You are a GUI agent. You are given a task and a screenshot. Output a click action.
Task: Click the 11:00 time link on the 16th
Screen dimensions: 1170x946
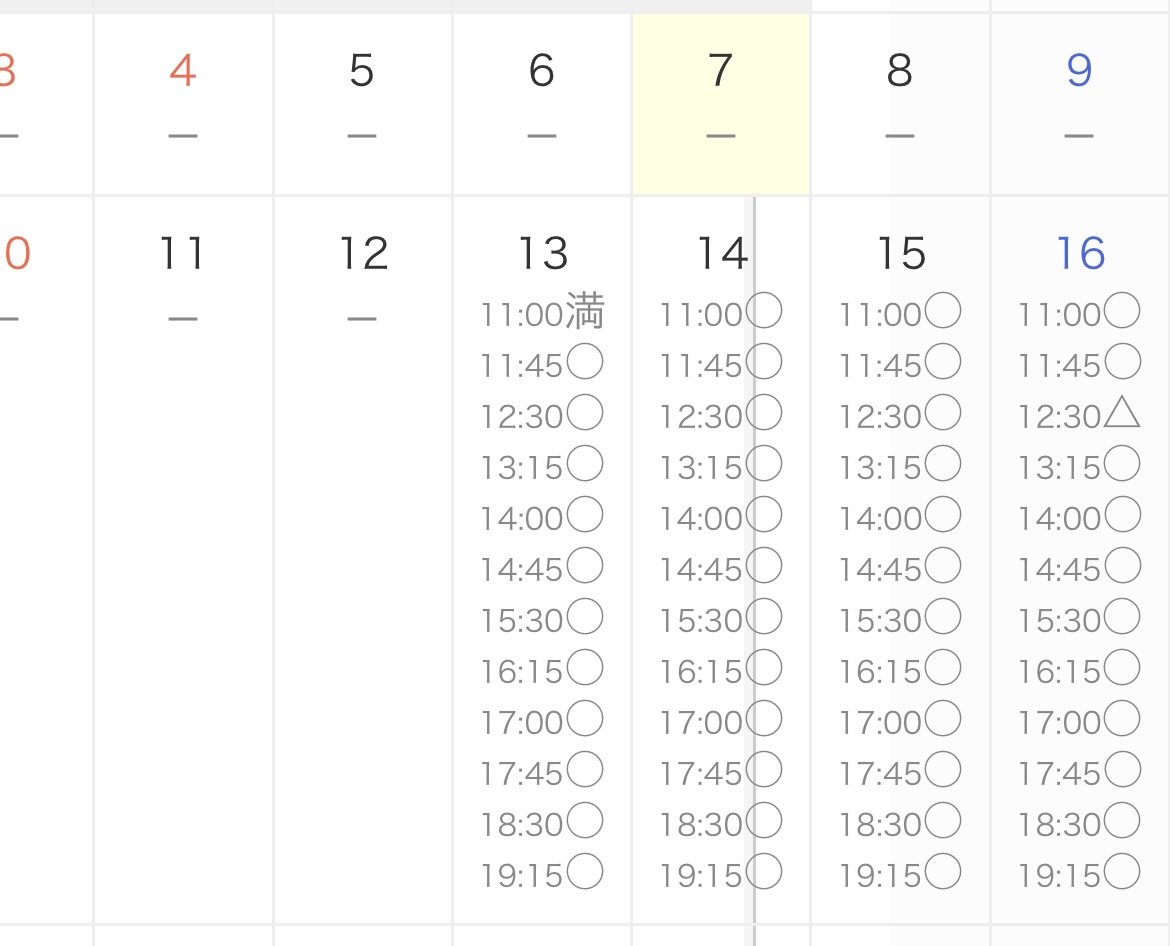[x=1060, y=315]
